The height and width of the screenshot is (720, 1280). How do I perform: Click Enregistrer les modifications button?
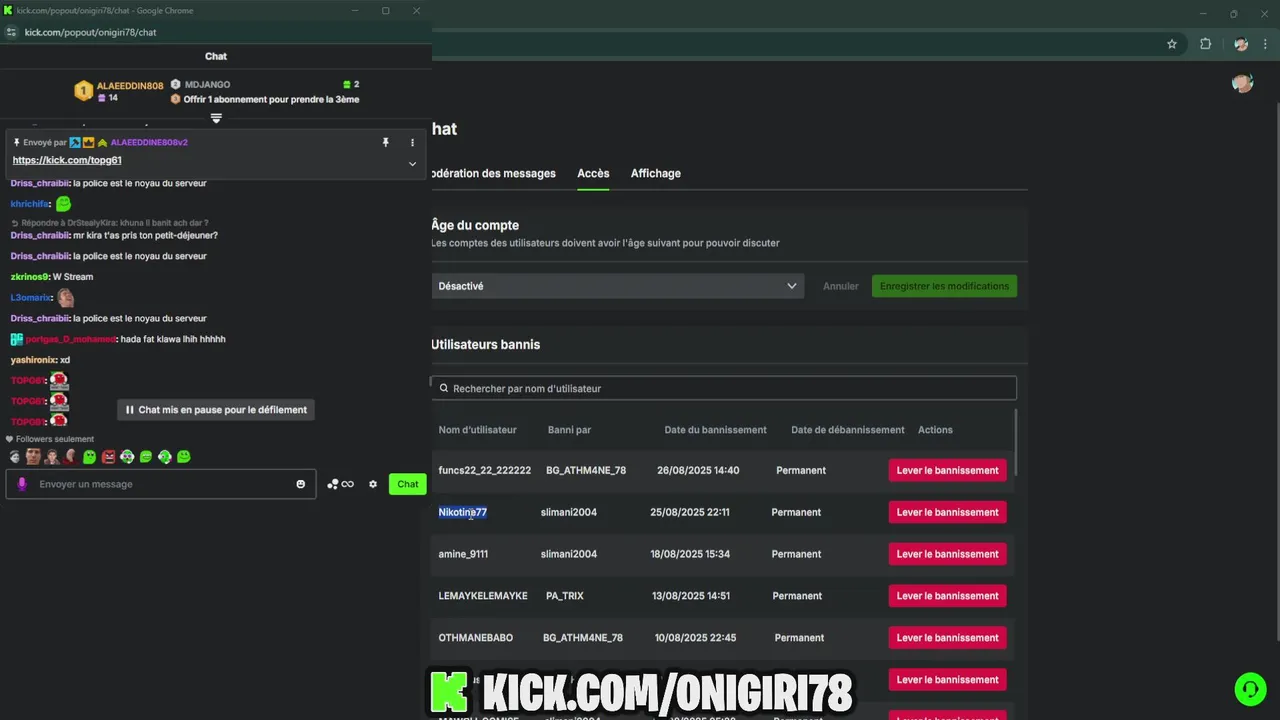pos(944,286)
